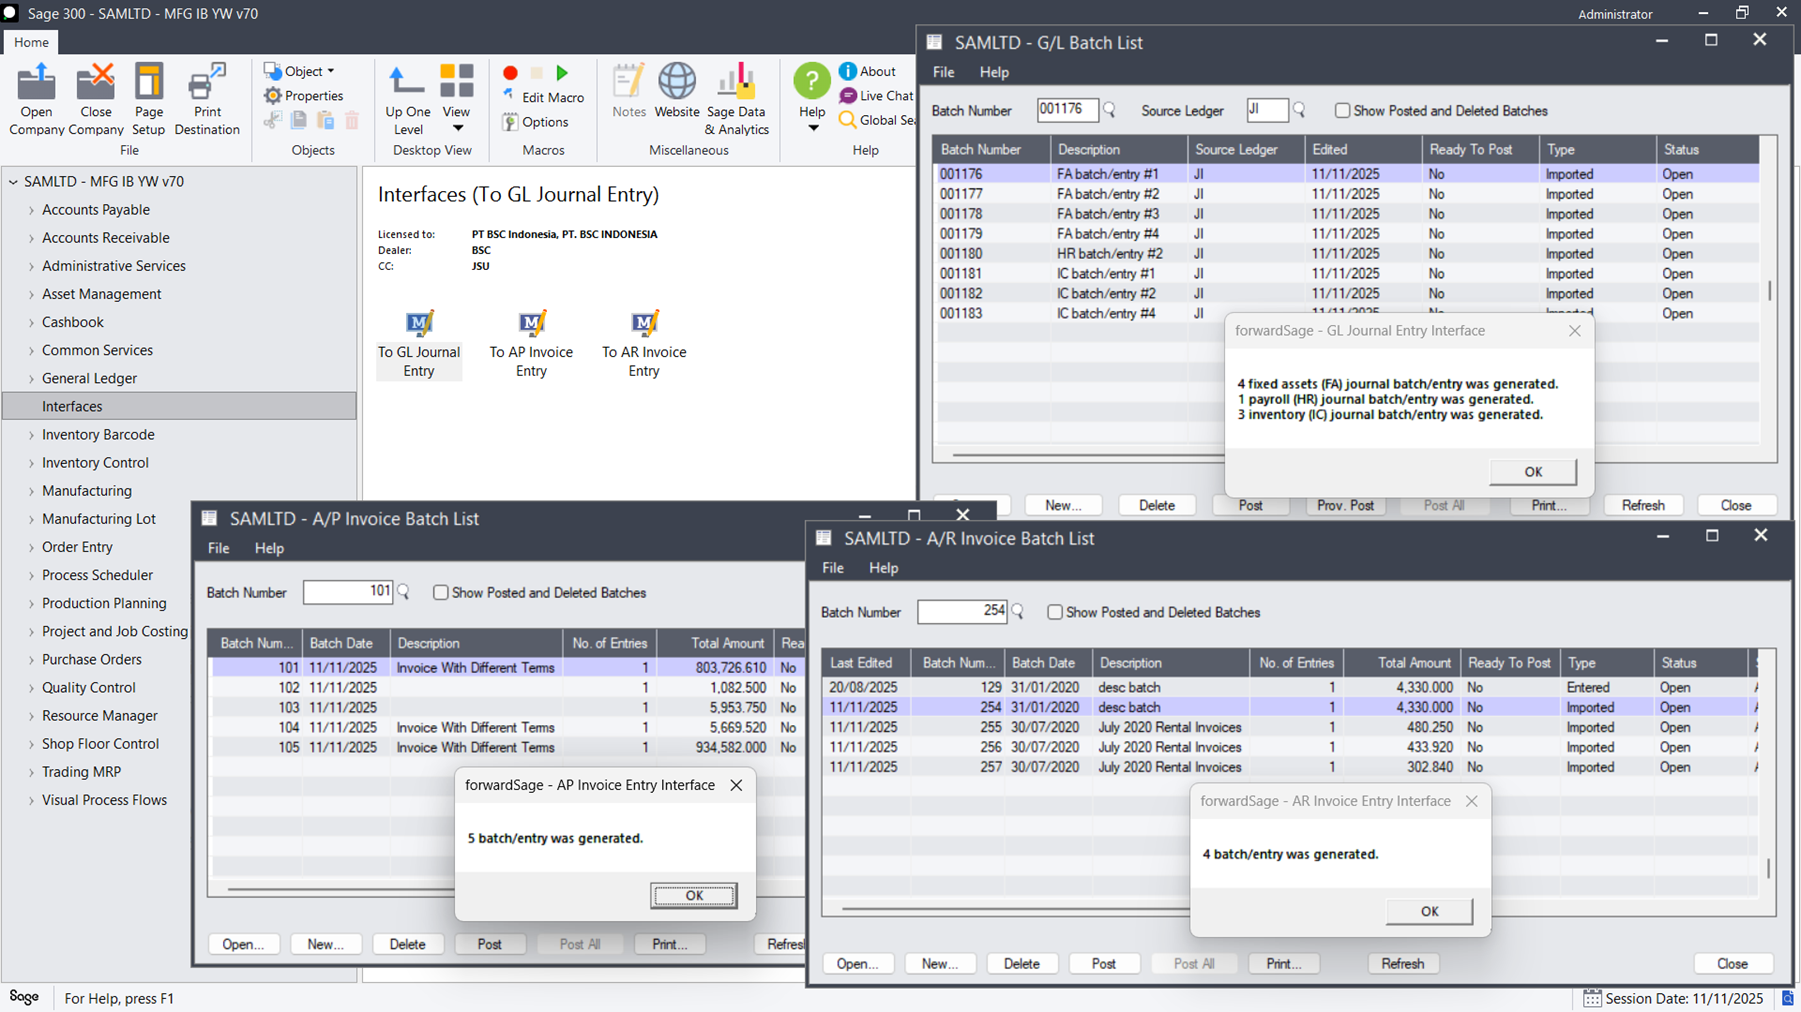The width and height of the screenshot is (1801, 1012).
Task: Click OK in GL Journal Entry Interface dialog
Action: 1532,472
